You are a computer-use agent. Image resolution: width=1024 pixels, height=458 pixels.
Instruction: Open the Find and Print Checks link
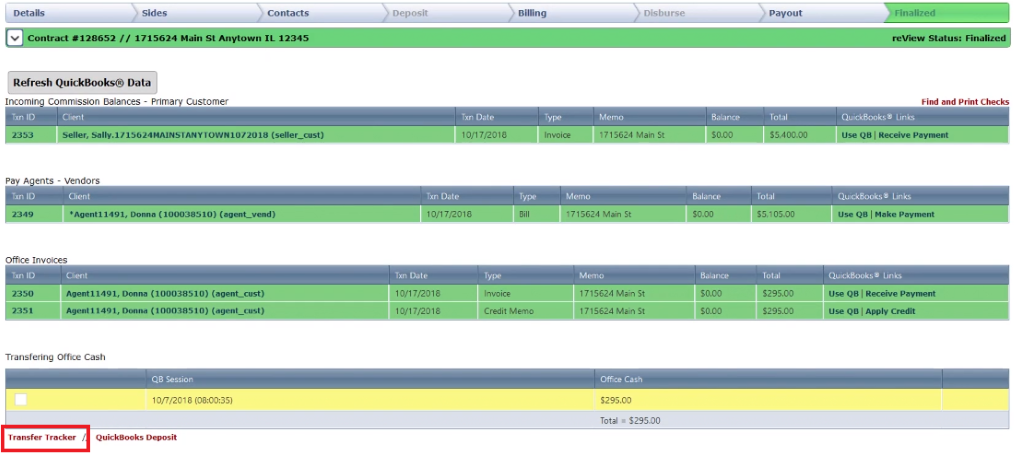[964, 102]
